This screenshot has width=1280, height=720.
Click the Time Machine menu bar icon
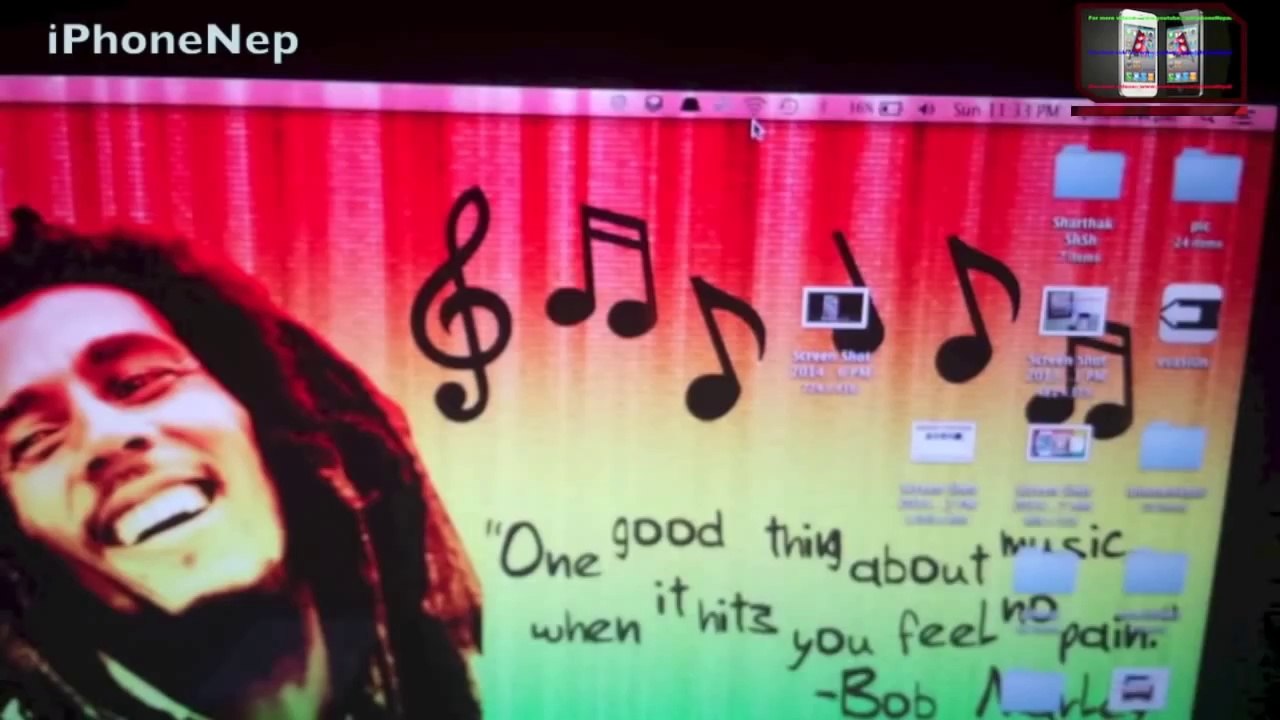point(789,106)
